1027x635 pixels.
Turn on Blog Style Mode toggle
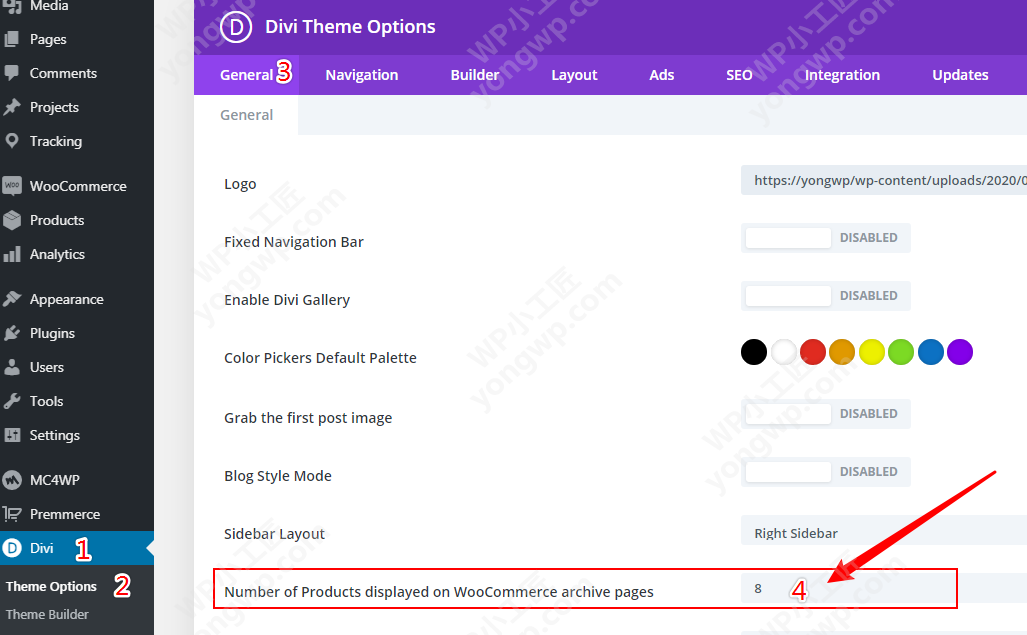point(825,472)
